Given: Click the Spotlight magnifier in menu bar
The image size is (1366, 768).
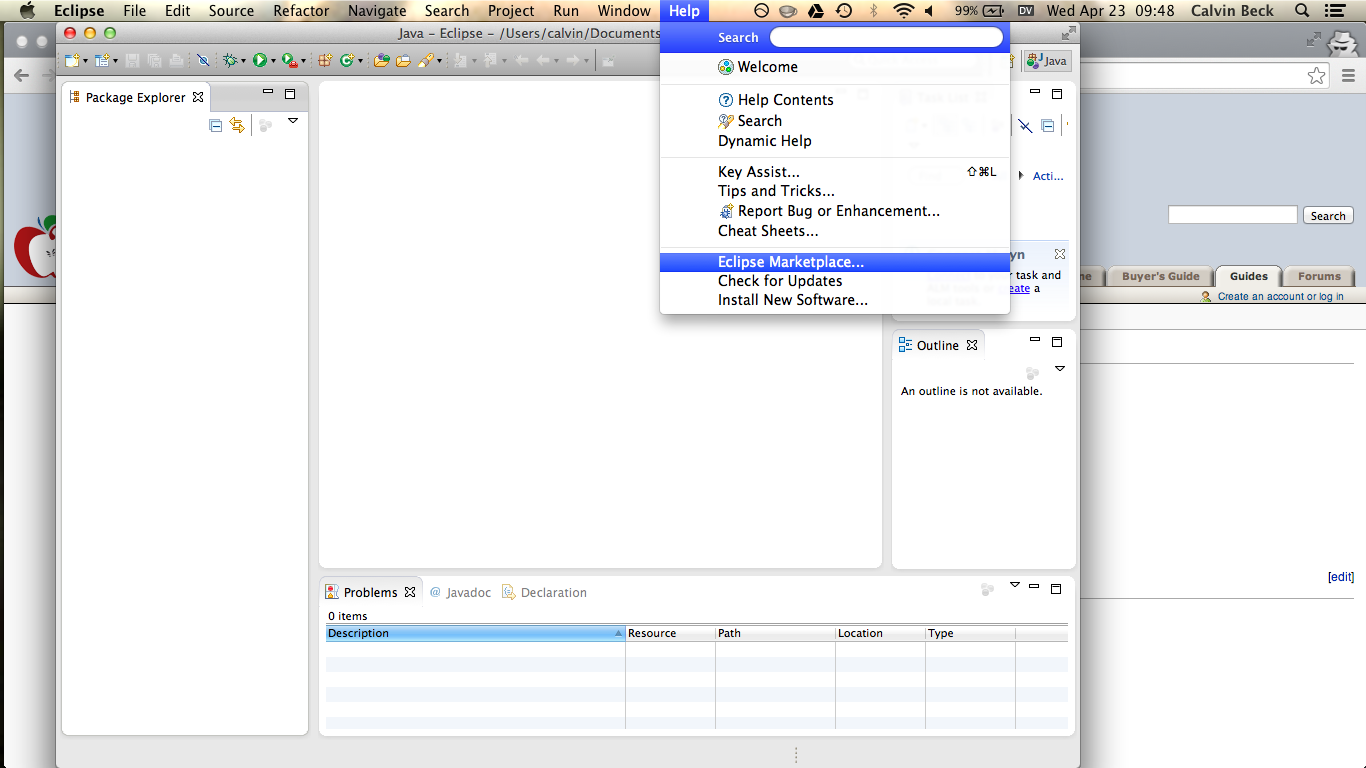Looking at the screenshot, I should coord(1301,11).
